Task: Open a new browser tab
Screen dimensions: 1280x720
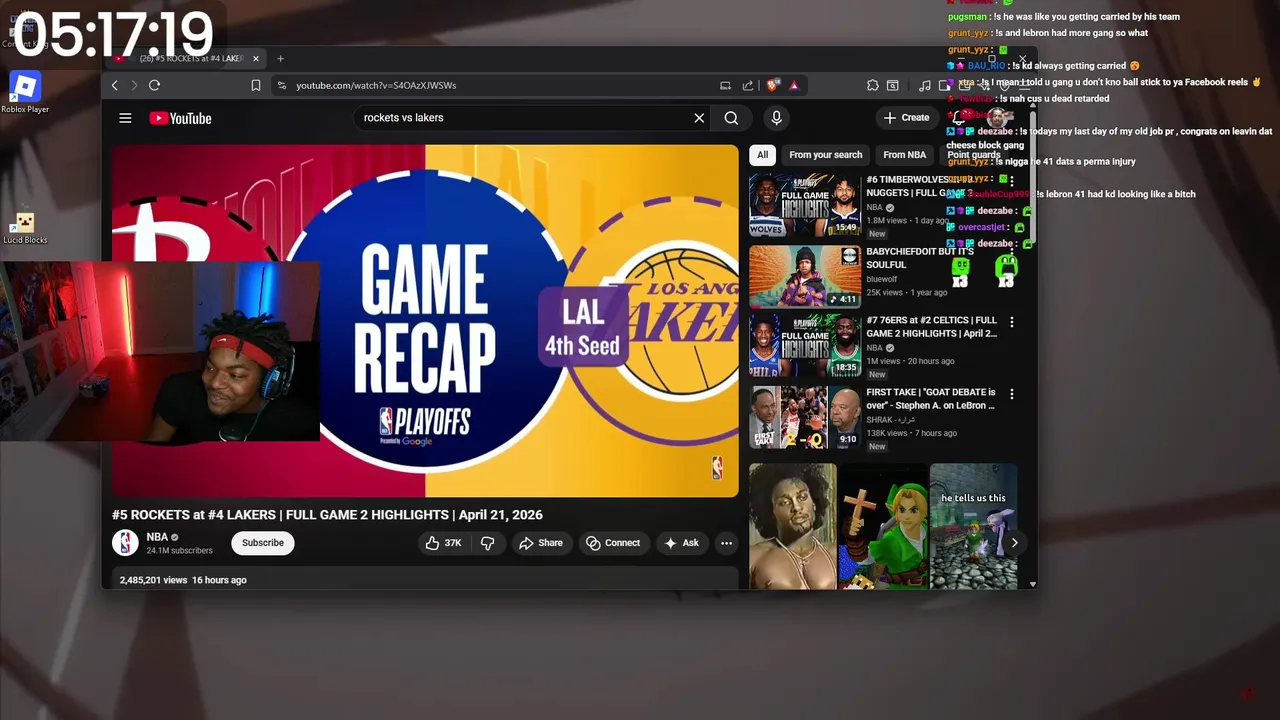Action: [x=280, y=58]
